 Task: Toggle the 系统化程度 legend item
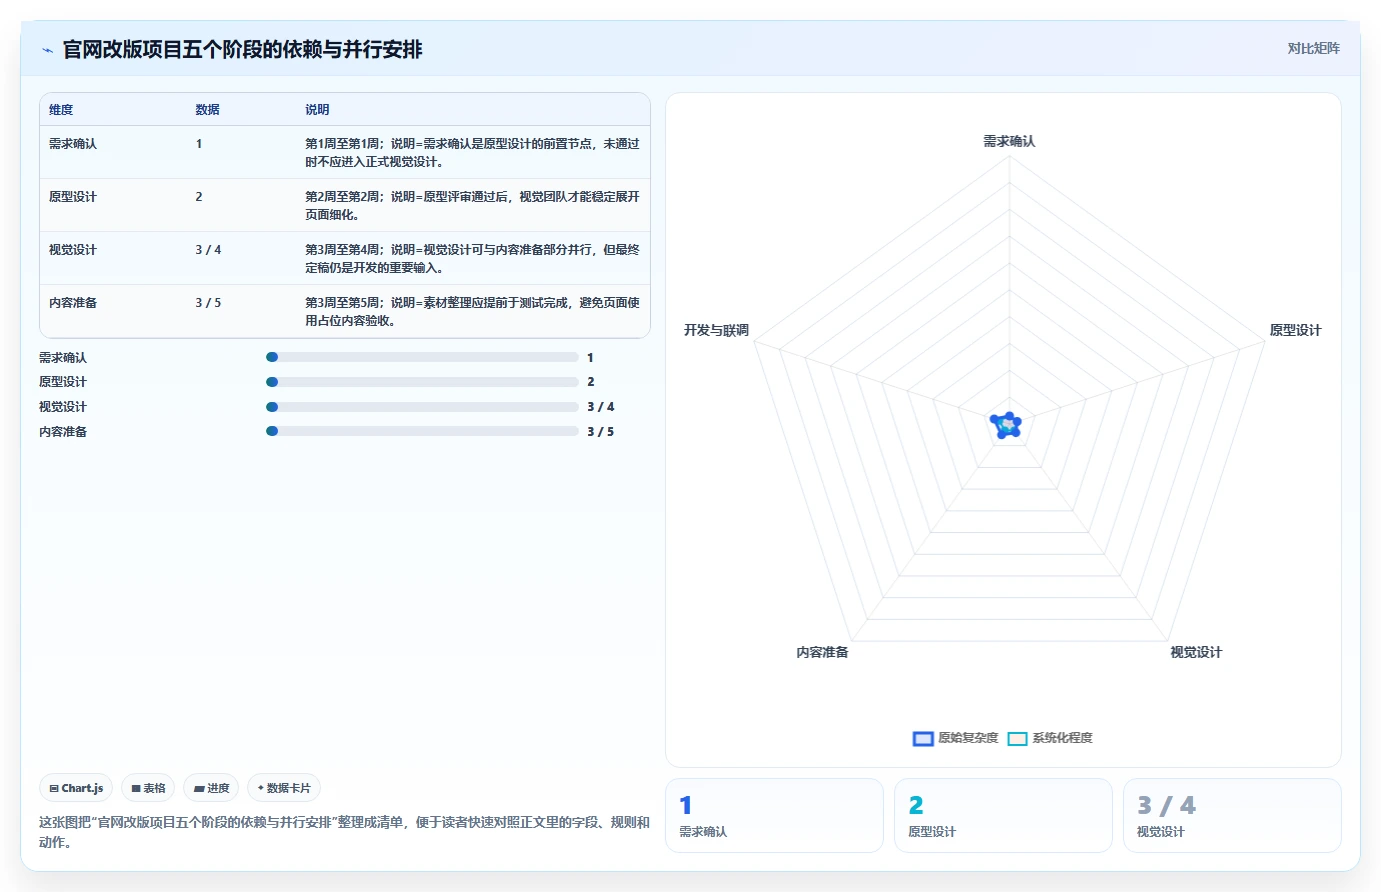1050,738
